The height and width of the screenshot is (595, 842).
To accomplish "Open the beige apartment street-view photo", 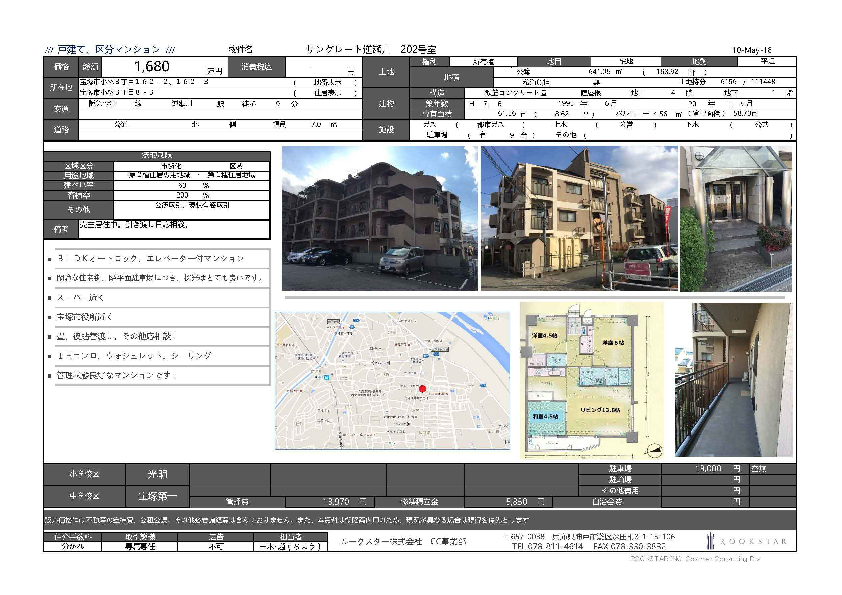I will pos(579,219).
